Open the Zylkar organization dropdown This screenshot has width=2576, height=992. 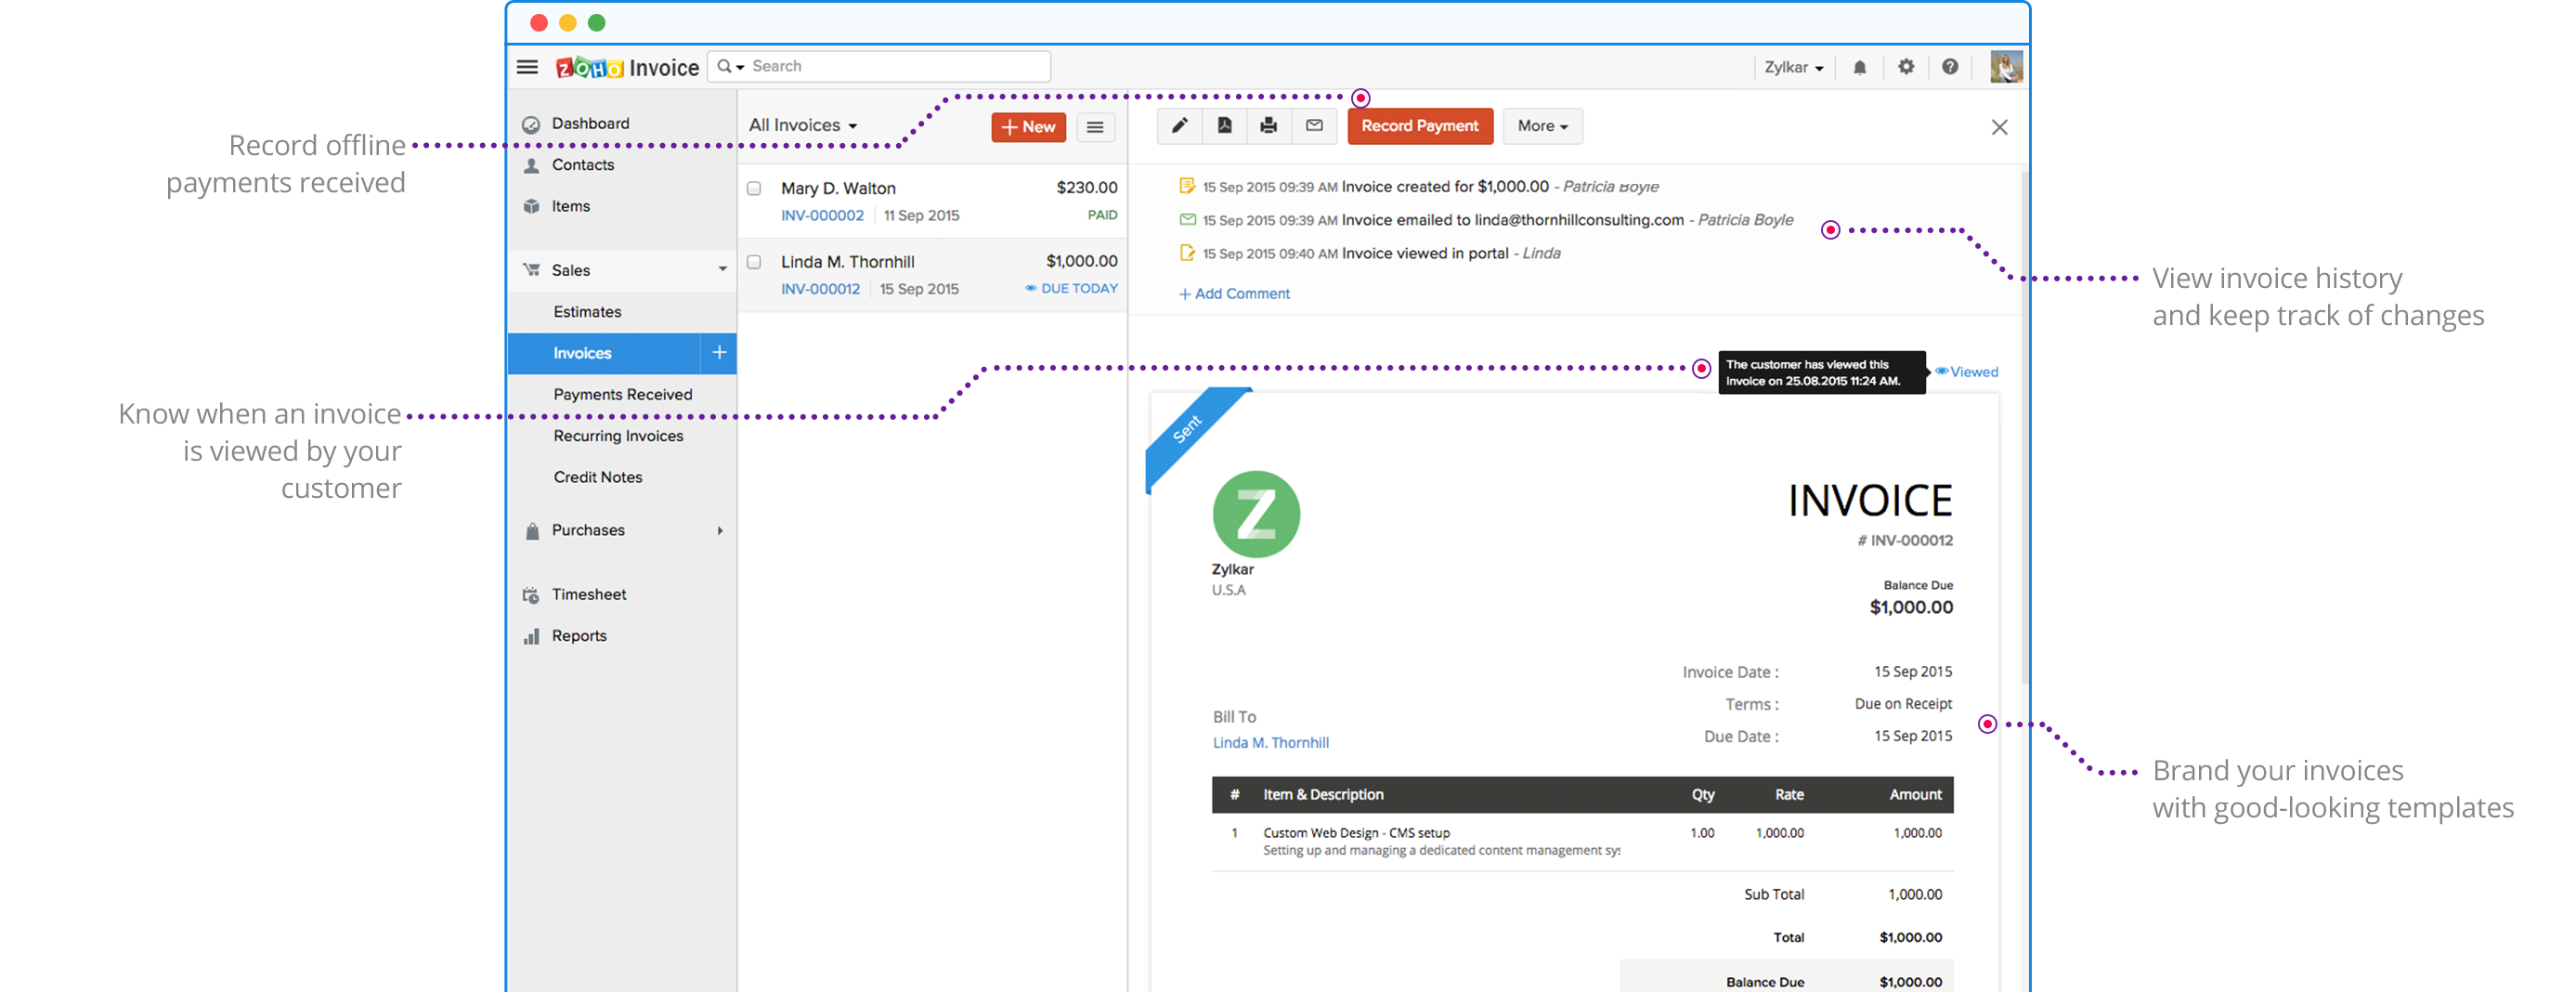[x=1793, y=67]
